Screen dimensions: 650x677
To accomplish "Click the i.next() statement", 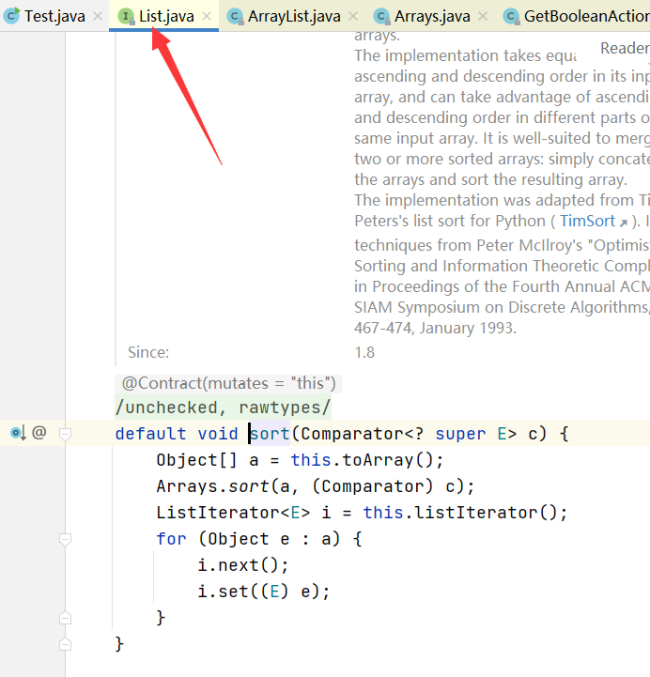I will point(243,565).
